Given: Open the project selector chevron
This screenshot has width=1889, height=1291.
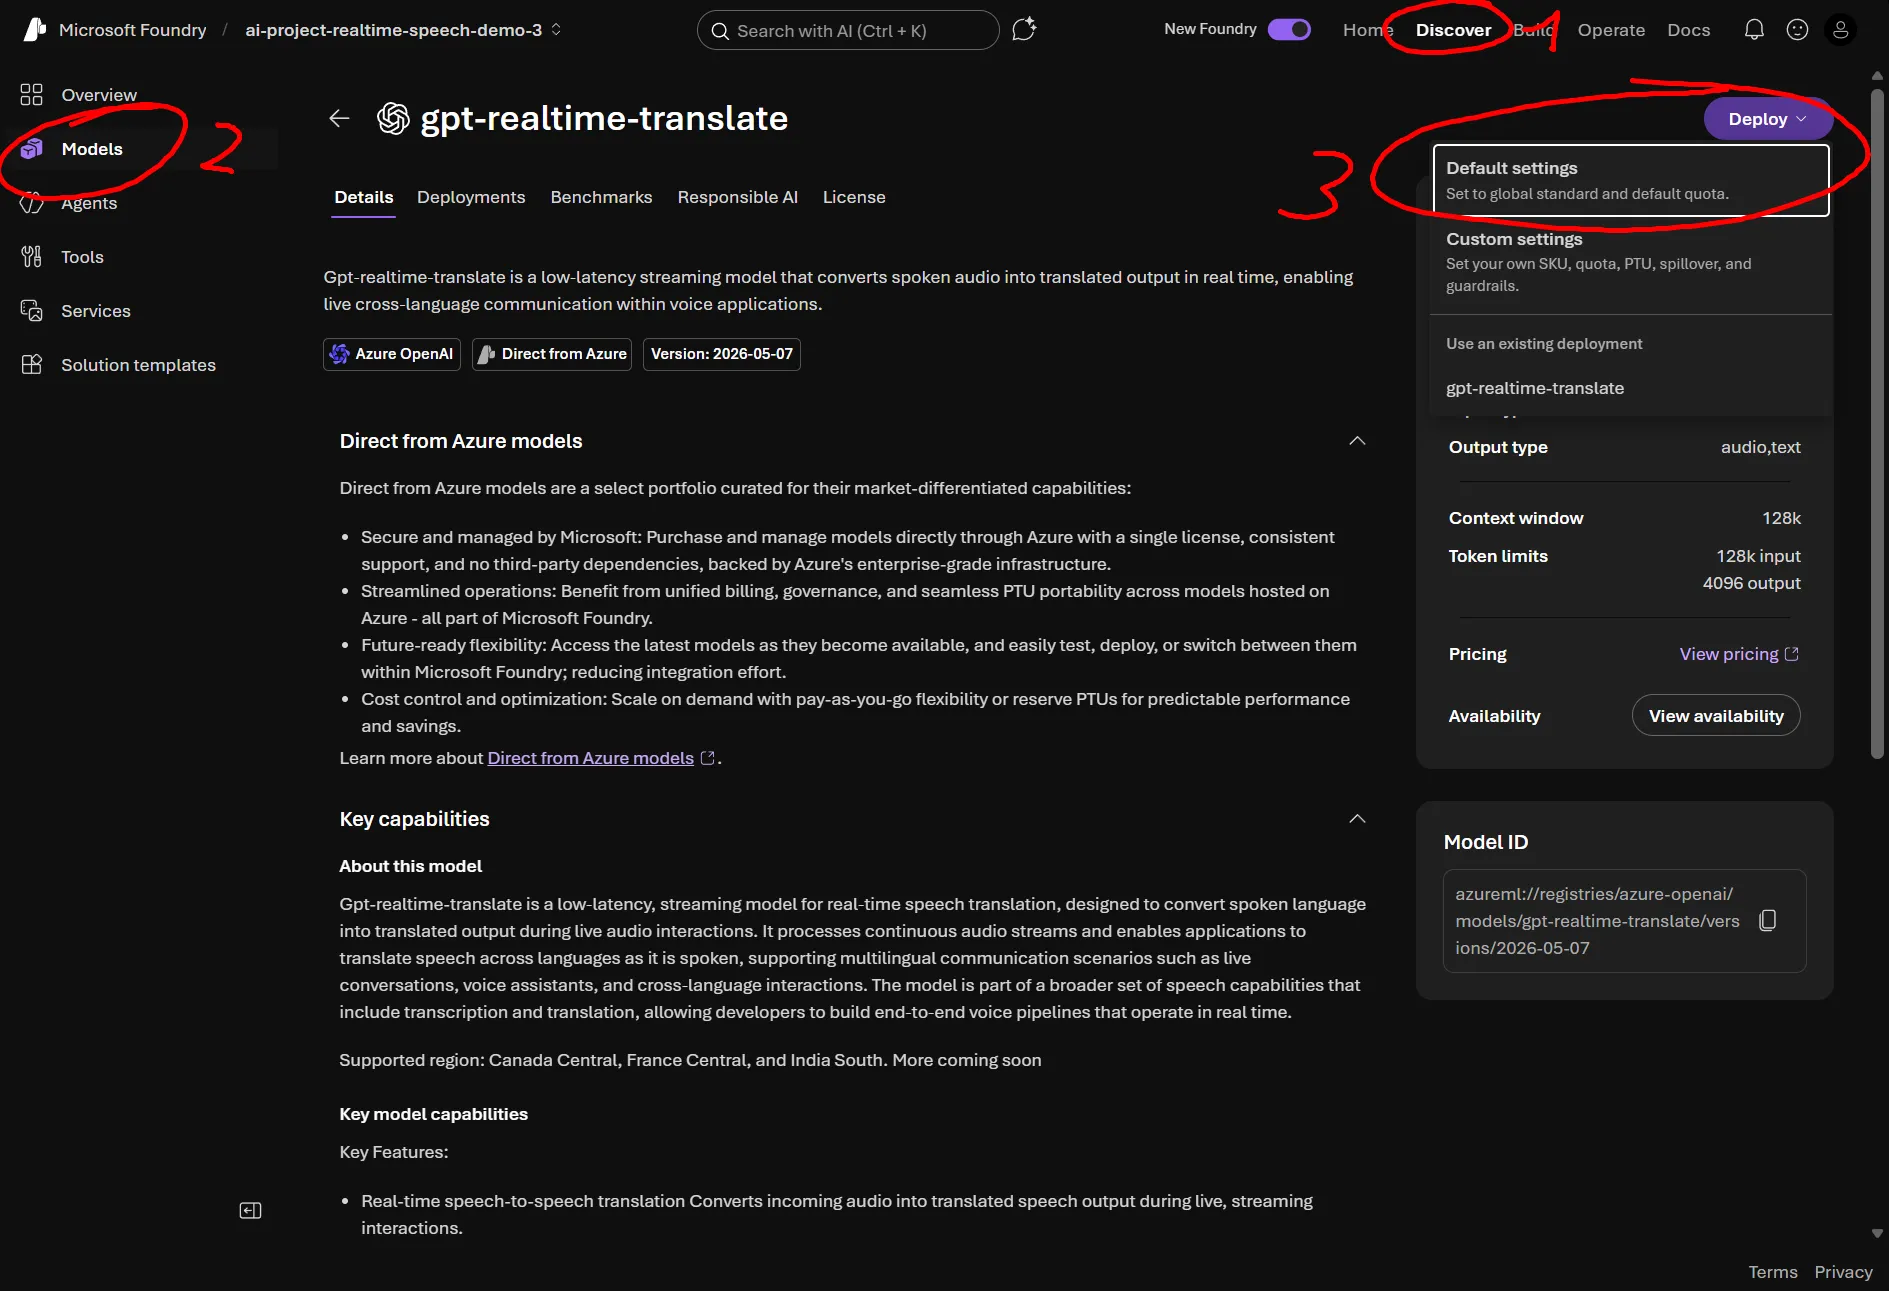Looking at the screenshot, I should click(556, 30).
